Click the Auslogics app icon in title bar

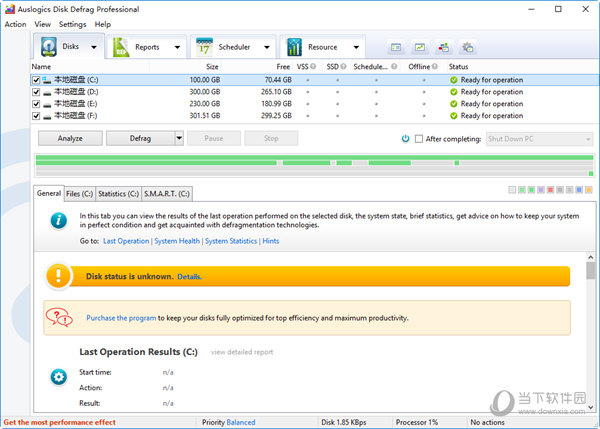pyautogui.click(x=10, y=9)
